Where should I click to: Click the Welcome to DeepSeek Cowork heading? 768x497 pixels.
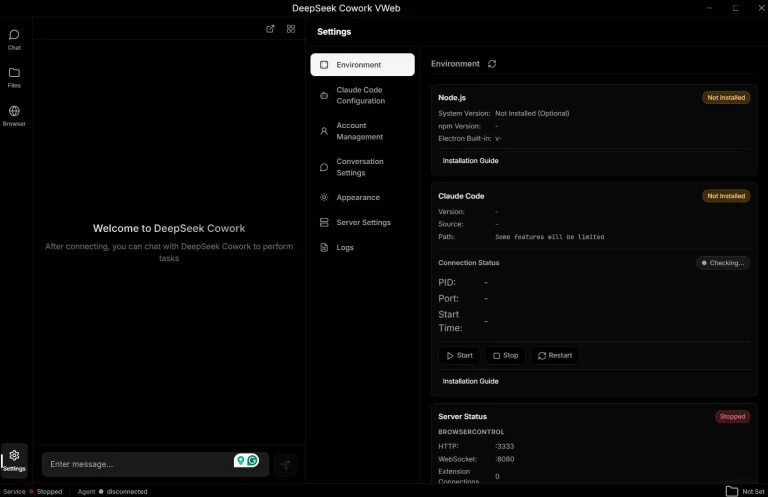coord(169,228)
